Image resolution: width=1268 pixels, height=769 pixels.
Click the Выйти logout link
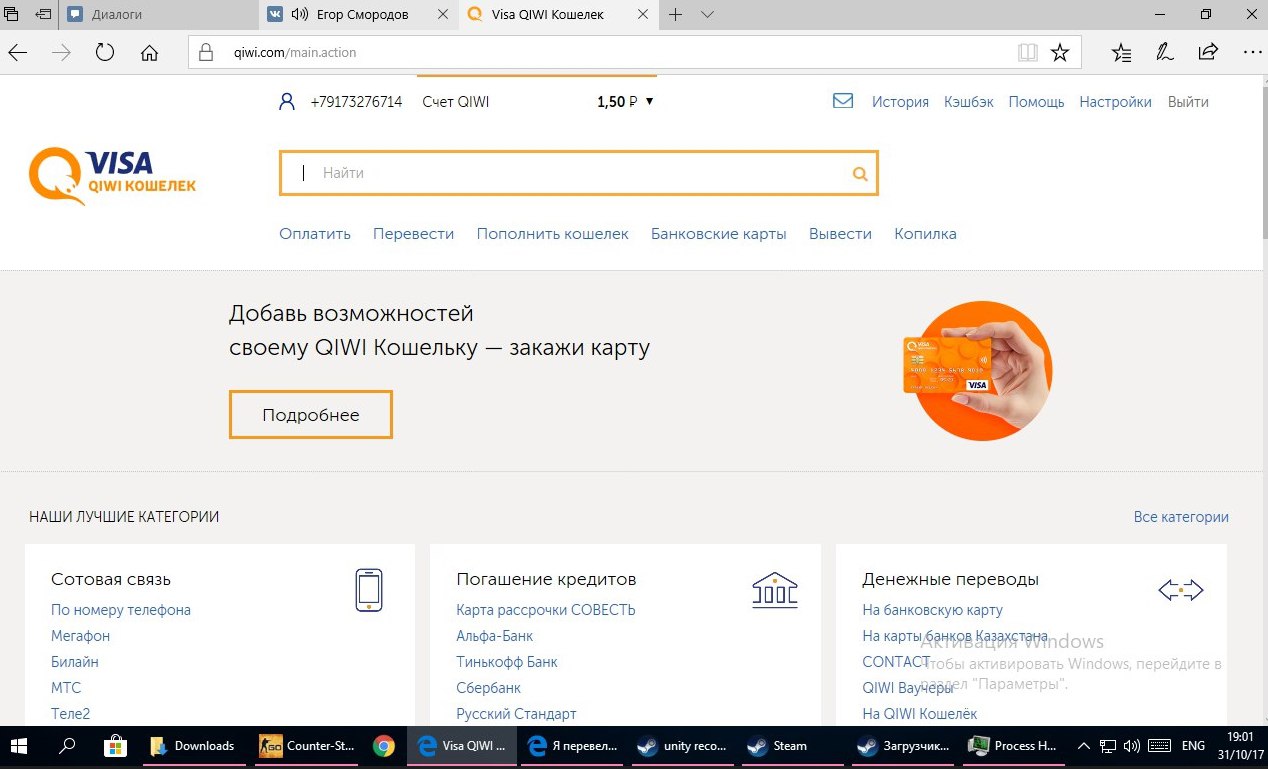(x=1188, y=102)
